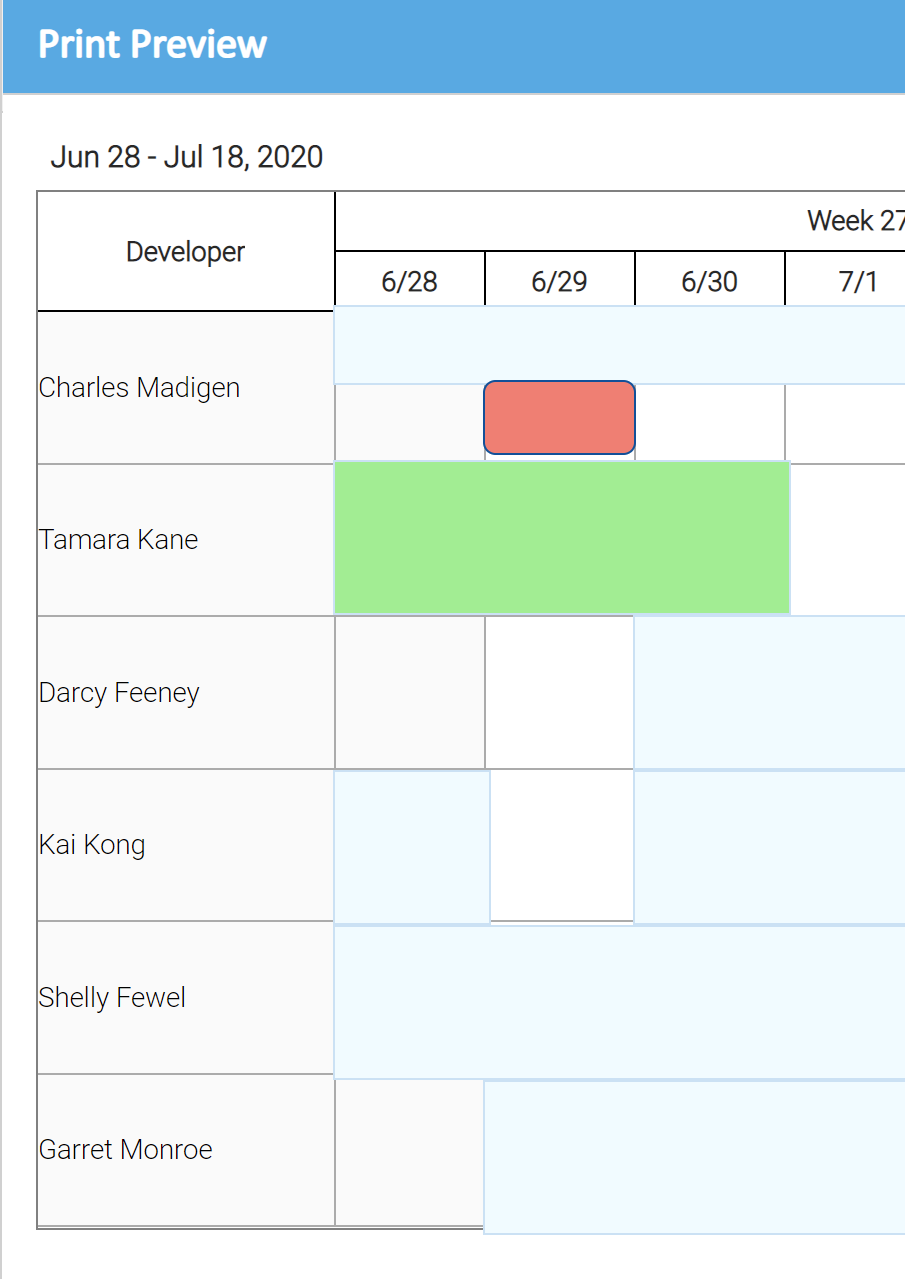This screenshot has height=1279, width=905.
Task: Click the Developer column header
Action: [x=185, y=252]
